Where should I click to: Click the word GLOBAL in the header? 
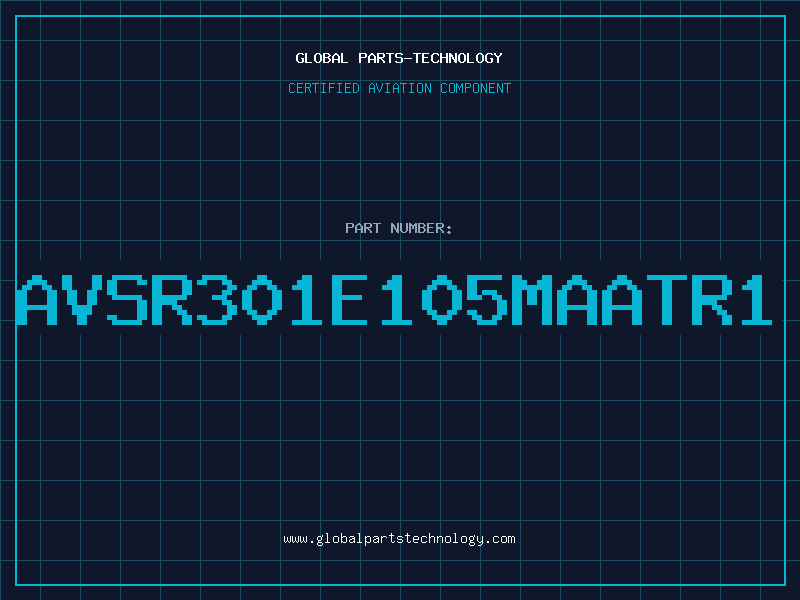(x=320, y=58)
